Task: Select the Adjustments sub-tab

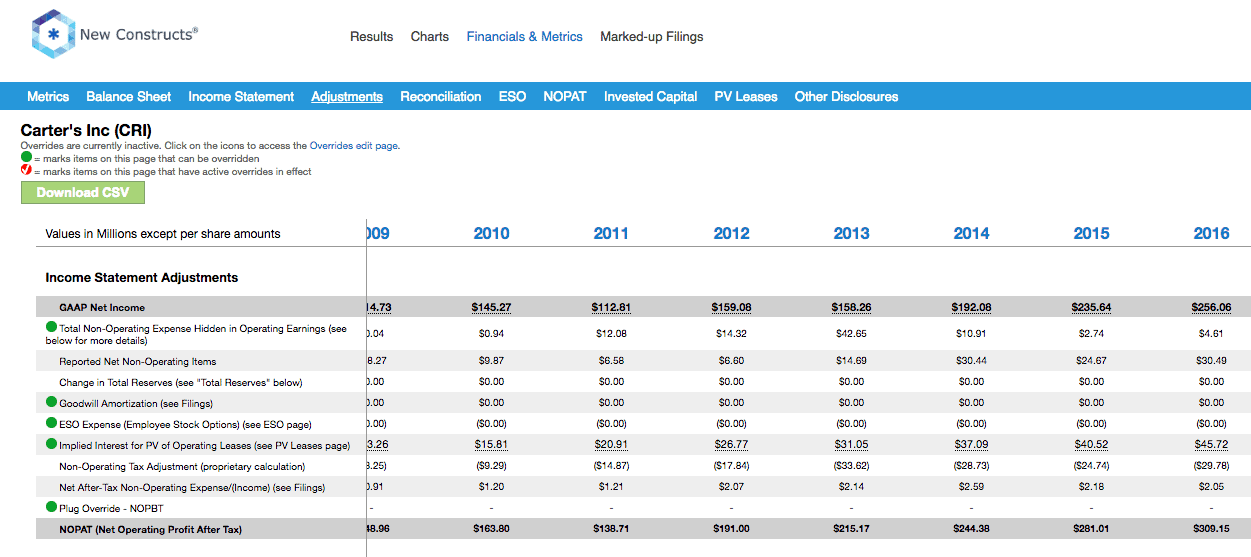Action: tap(347, 96)
